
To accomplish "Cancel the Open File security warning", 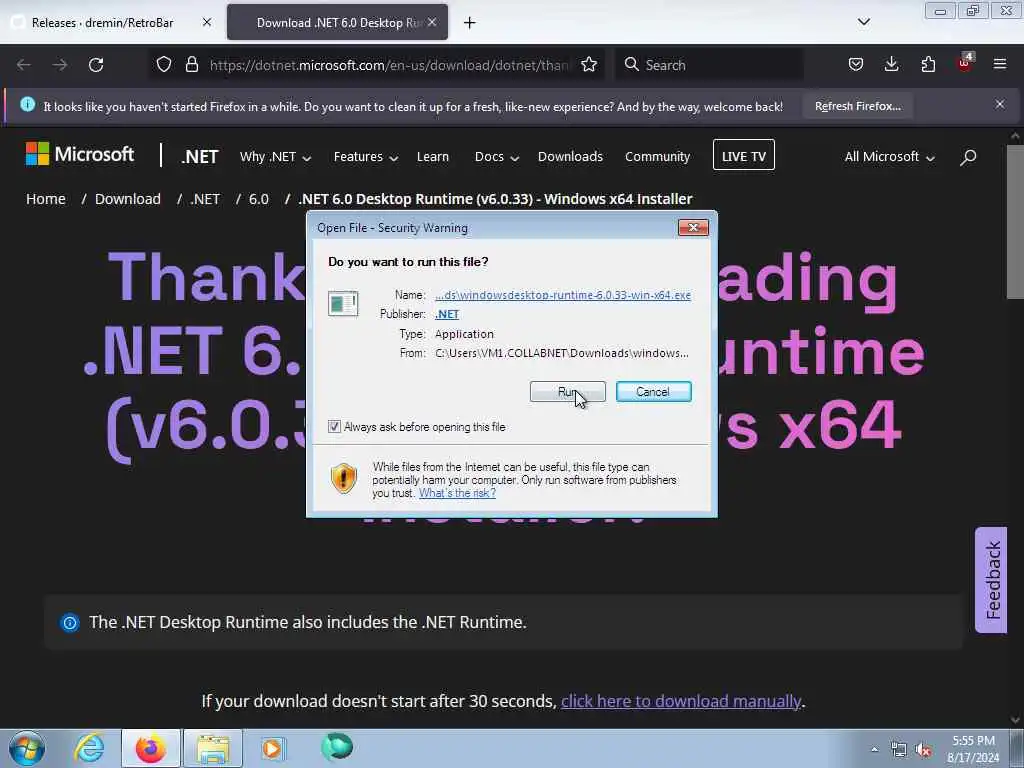I will coord(653,392).
